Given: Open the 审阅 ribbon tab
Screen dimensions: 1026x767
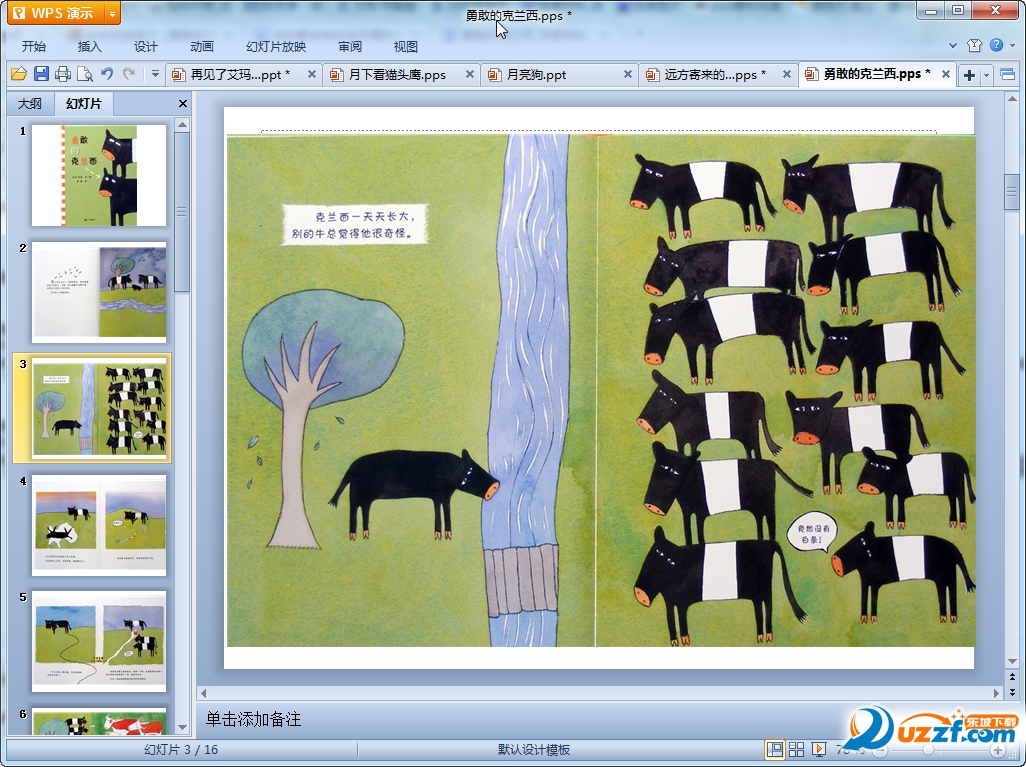Looking at the screenshot, I should tap(350, 46).
